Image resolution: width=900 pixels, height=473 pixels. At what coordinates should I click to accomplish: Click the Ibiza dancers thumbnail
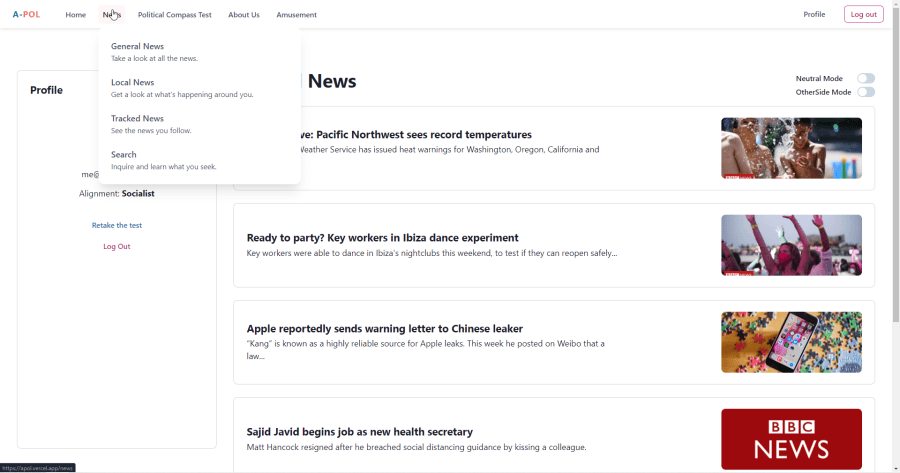pyautogui.click(x=791, y=245)
